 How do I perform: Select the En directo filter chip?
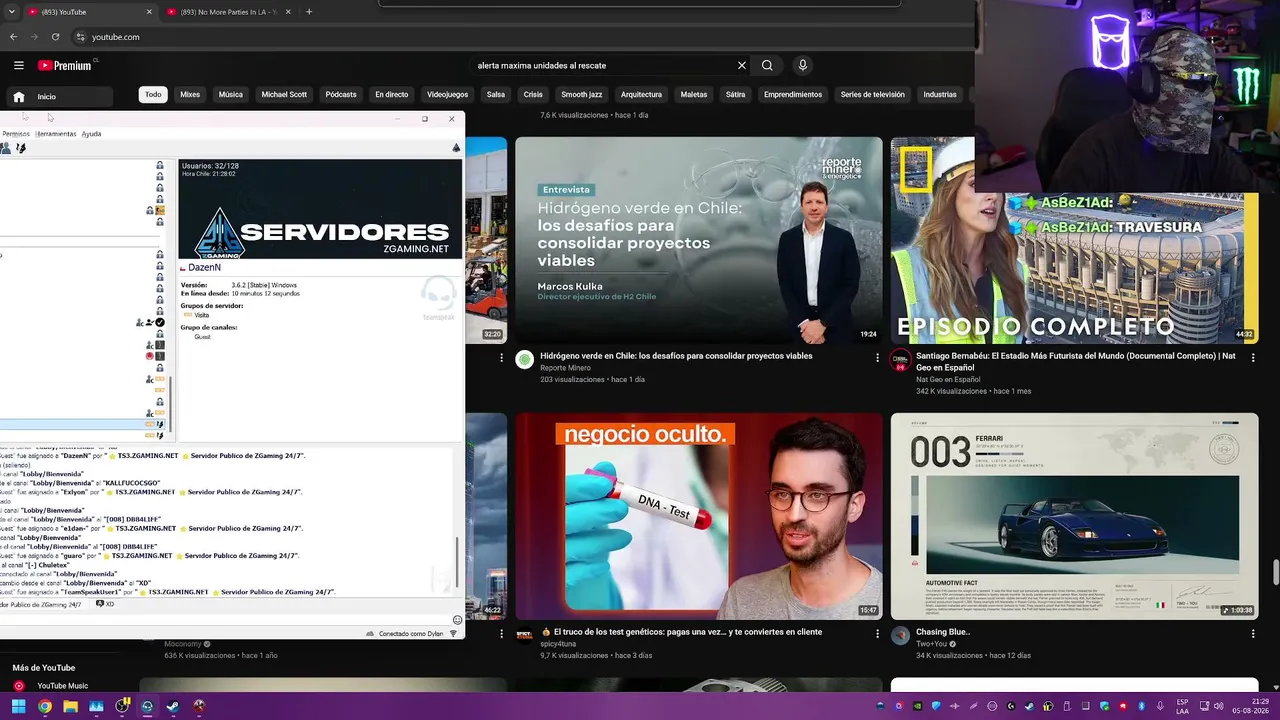(x=392, y=95)
